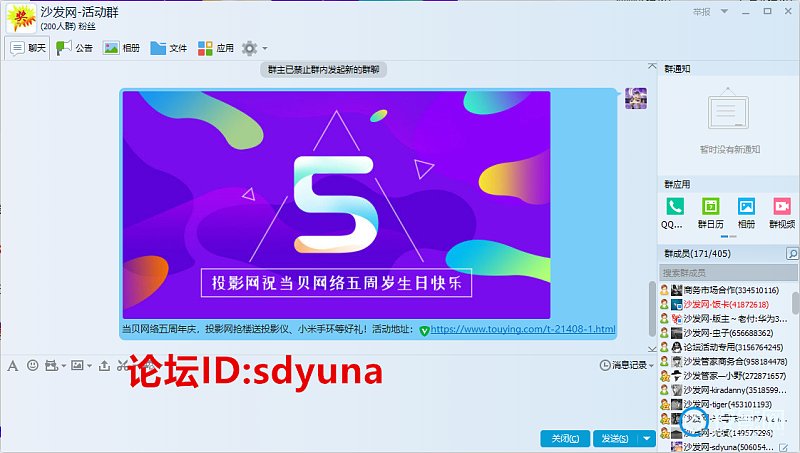This screenshot has height=453, width=800.
Task: Click avatar of 沙发网-虫子 in member list
Action: pyautogui.click(x=677, y=333)
